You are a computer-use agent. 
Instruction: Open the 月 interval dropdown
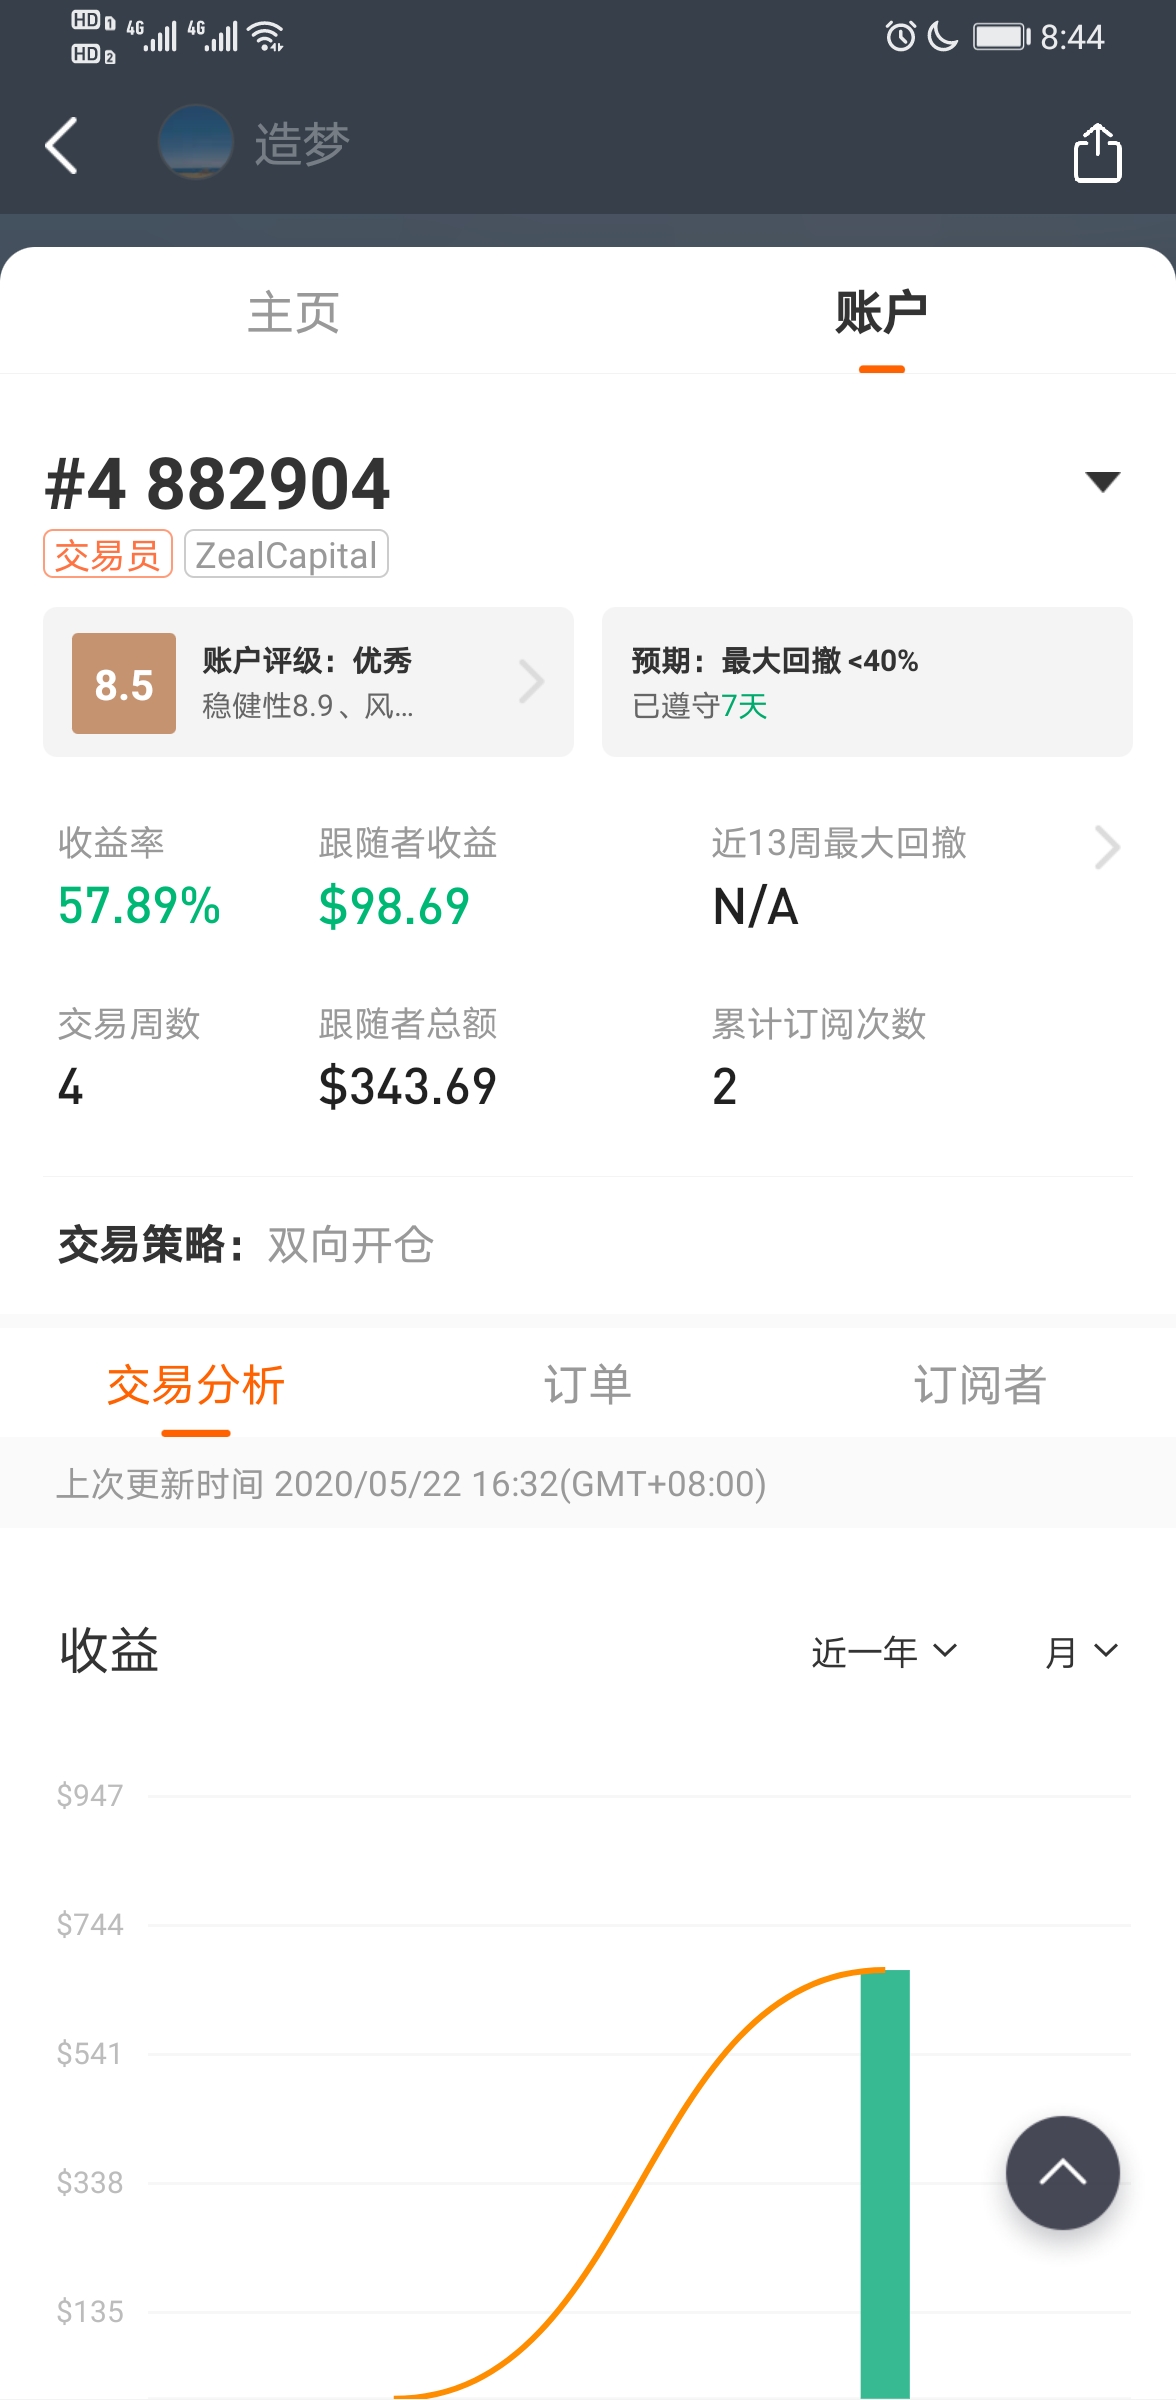click(x=1081, y=1652)
